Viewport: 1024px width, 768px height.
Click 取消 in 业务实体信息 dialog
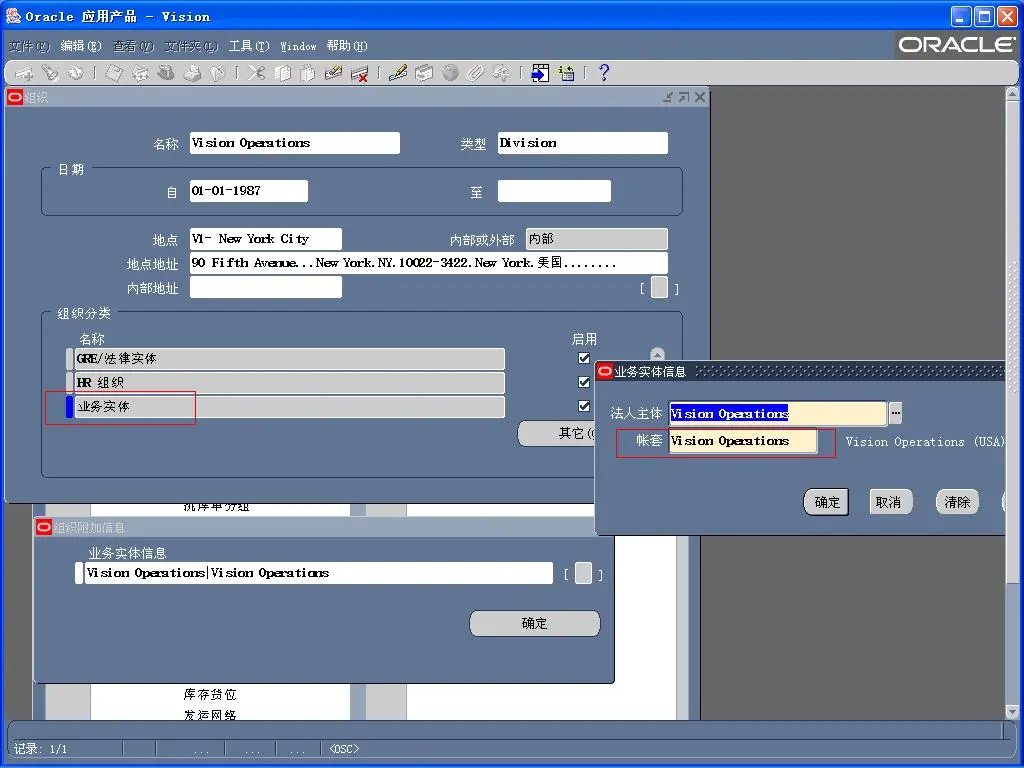pos(888,502)
